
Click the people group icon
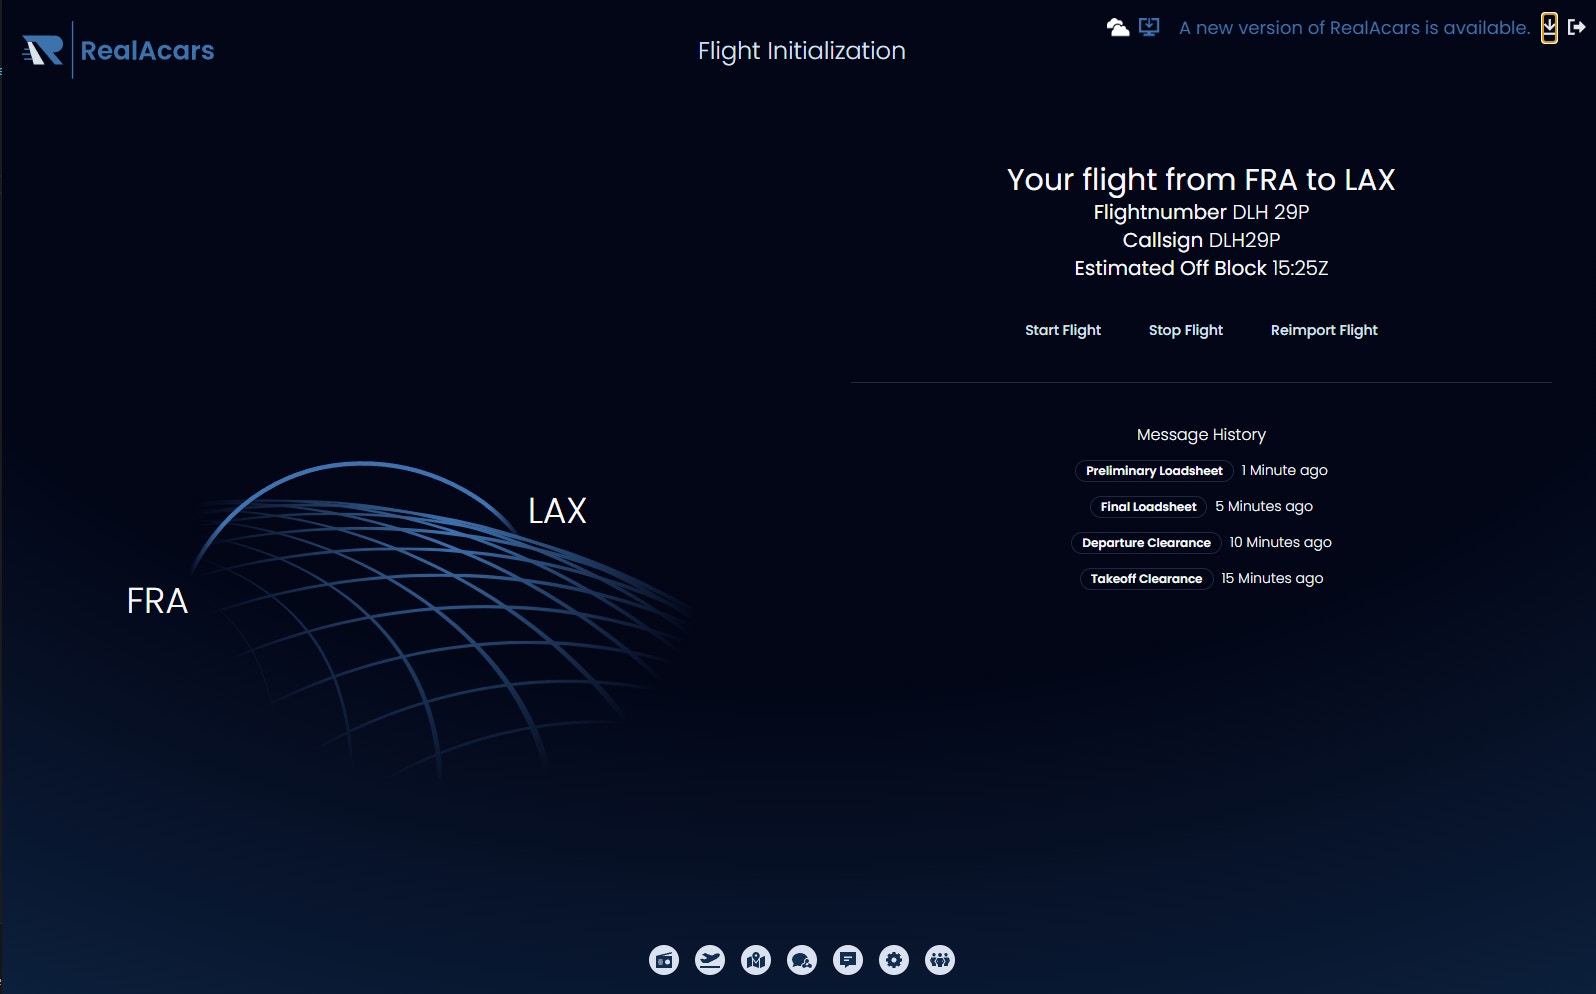[x=940, y=960]
